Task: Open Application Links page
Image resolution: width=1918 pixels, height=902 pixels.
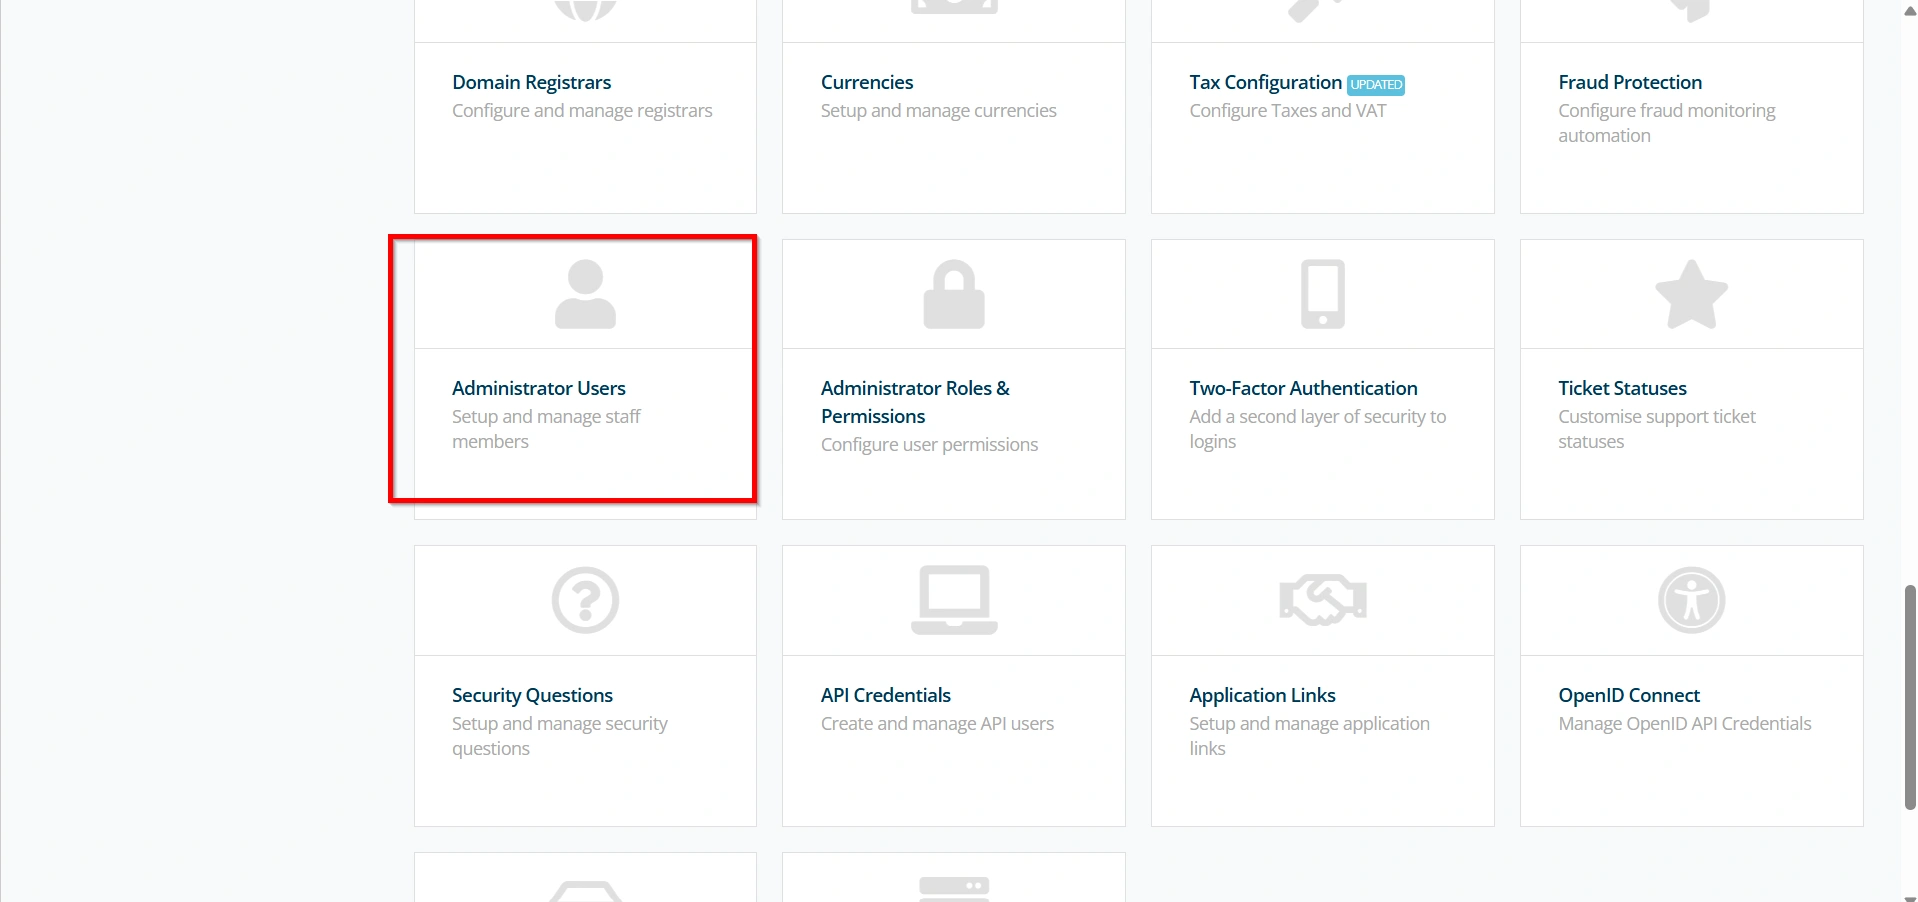Action: pyautogui.click(x=1262, y=695)
